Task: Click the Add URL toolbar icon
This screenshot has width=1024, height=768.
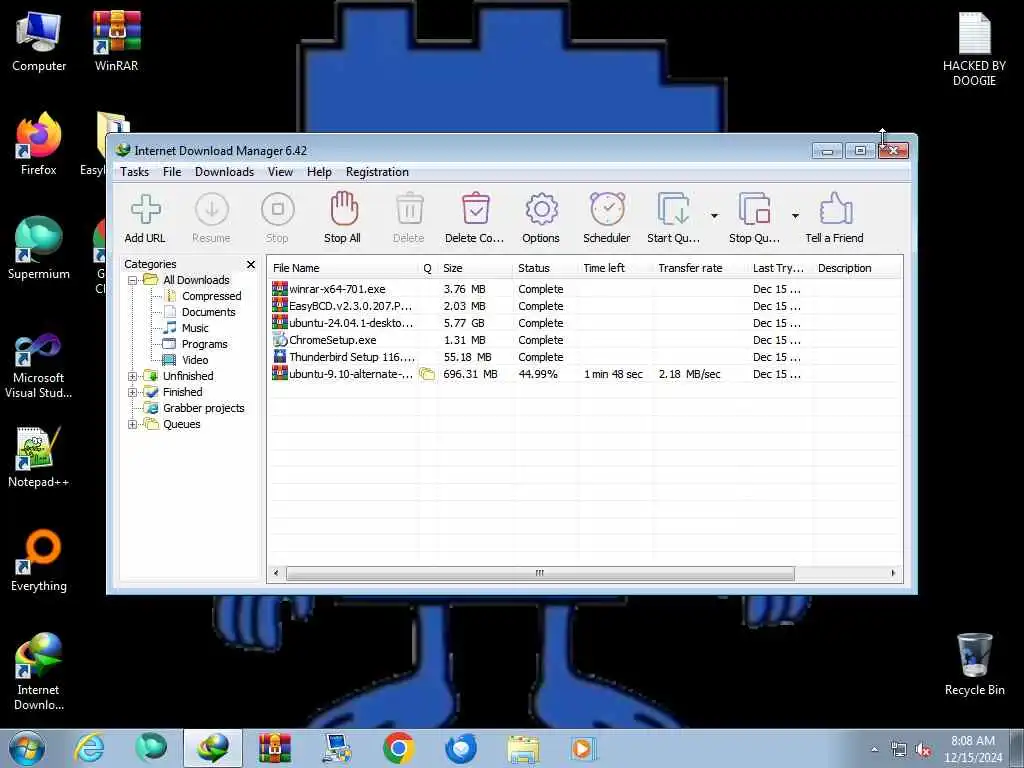Action: click(x=145, y=210)
